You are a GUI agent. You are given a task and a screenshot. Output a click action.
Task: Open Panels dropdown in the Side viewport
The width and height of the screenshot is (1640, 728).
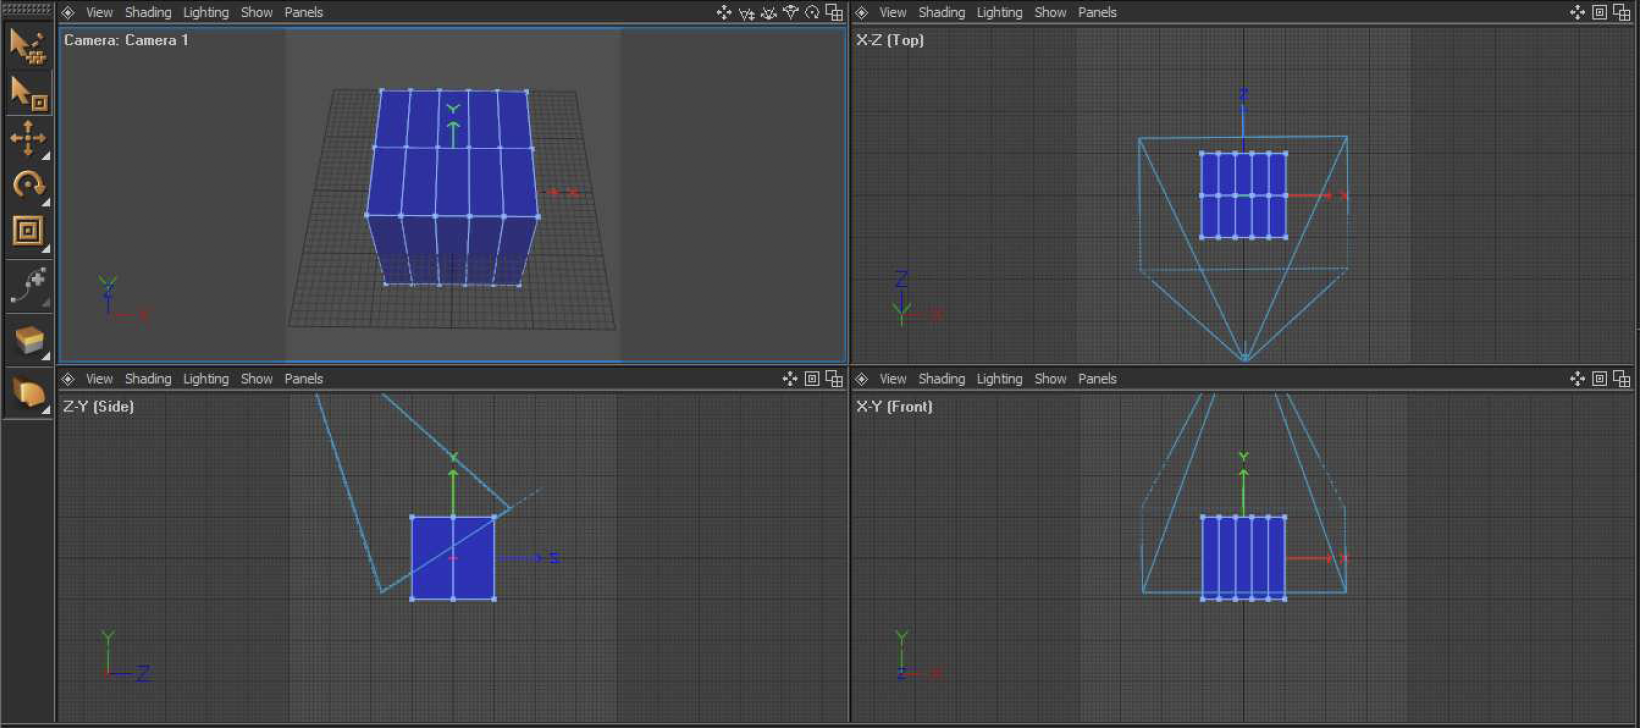point(303,379)
